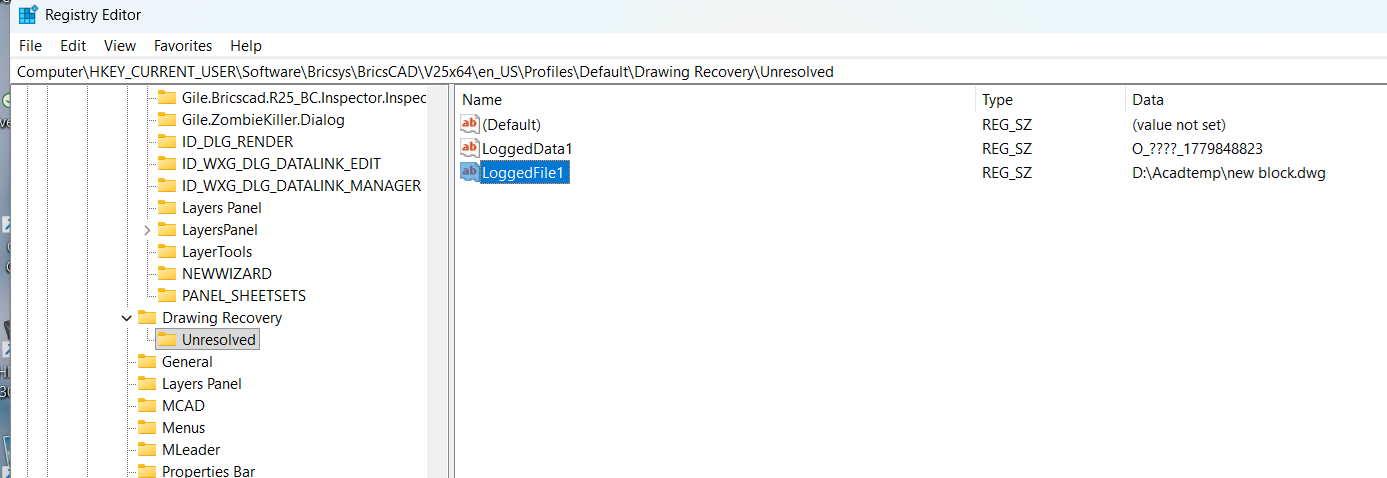Click the folder icon of Menus
The image size is (1387, 478).
point(147,428)
